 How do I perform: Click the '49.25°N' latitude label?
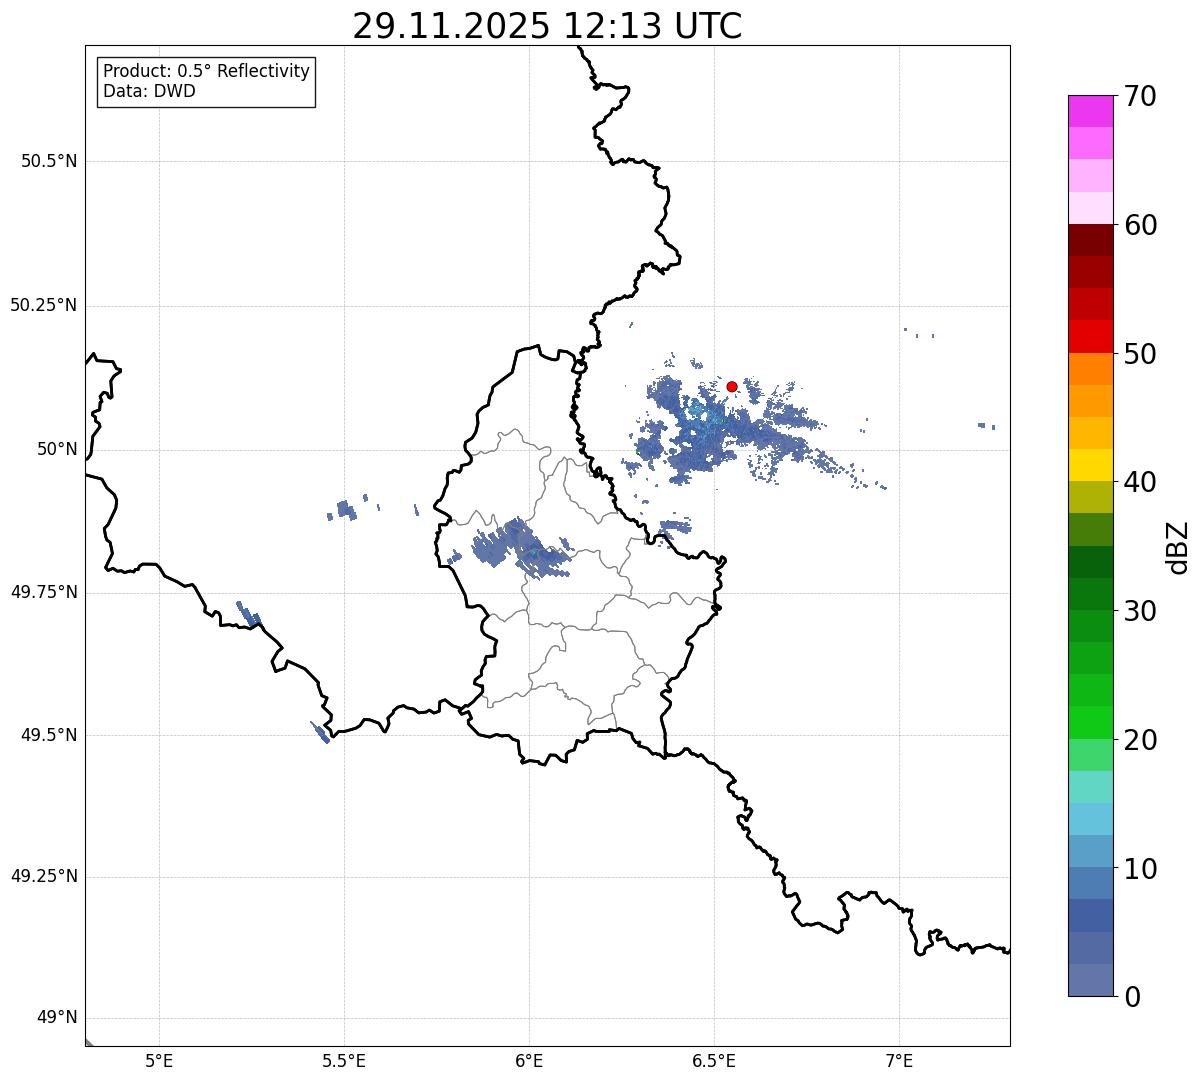coord(43,876)
